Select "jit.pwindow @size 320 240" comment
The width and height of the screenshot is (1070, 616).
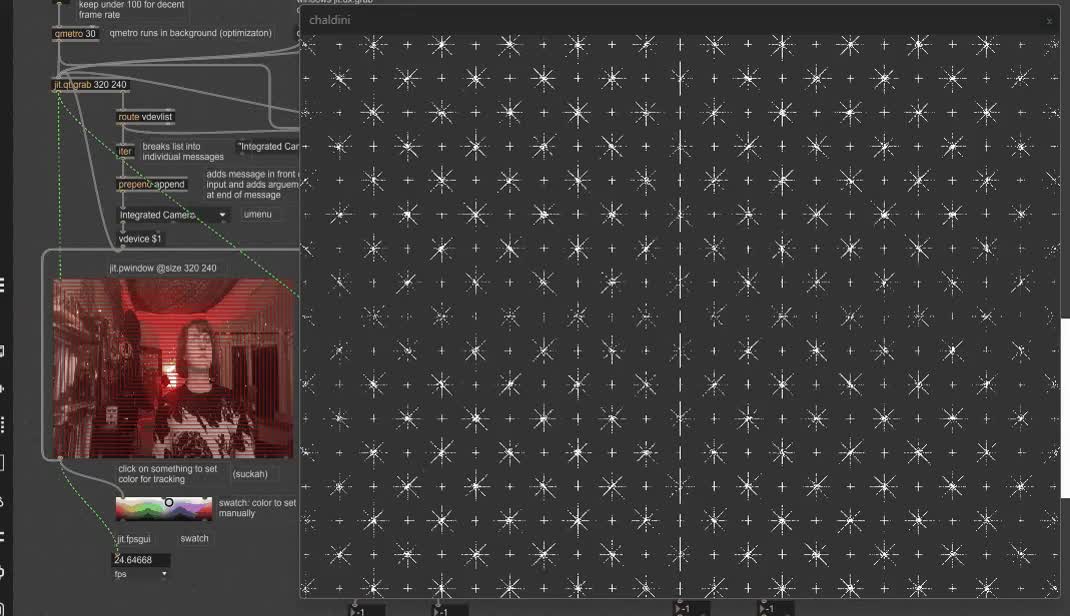tap(163, 268)
